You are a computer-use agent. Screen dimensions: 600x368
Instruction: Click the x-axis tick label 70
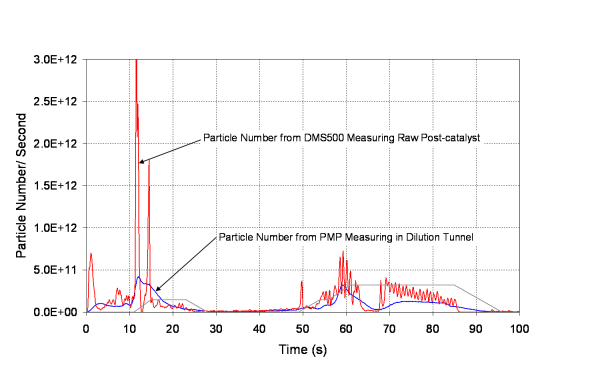click(x=389, y=329)
